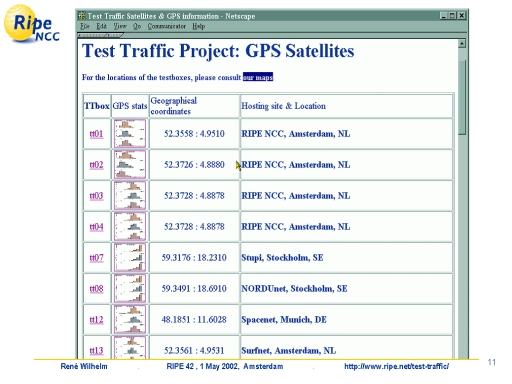
Task: Click the Netscape window title bar icon
Action: point(82,16)
